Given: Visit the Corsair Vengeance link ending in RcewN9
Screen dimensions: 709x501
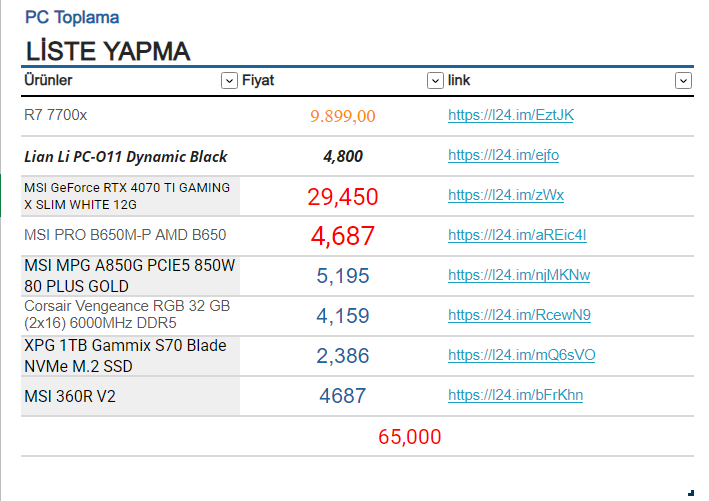Looking at the screenshot, I should pyautogui.click(x=519, y=315).
